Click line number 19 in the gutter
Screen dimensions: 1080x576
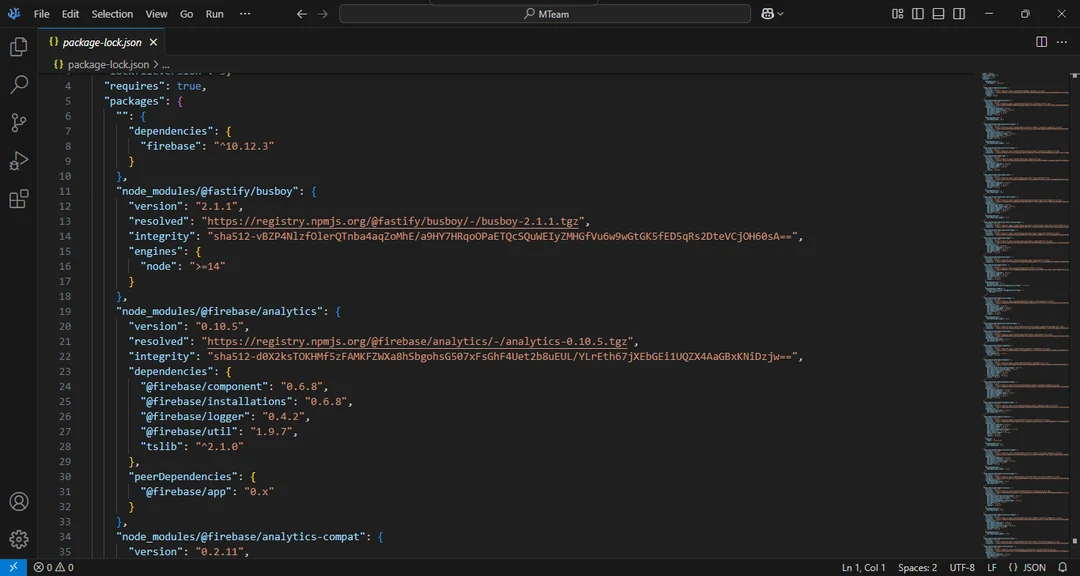[x=65, y=311]
